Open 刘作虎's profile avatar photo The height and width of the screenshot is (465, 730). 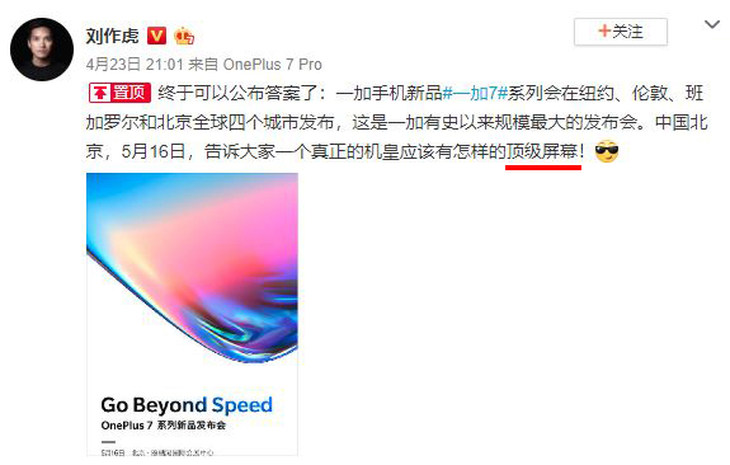42,49
